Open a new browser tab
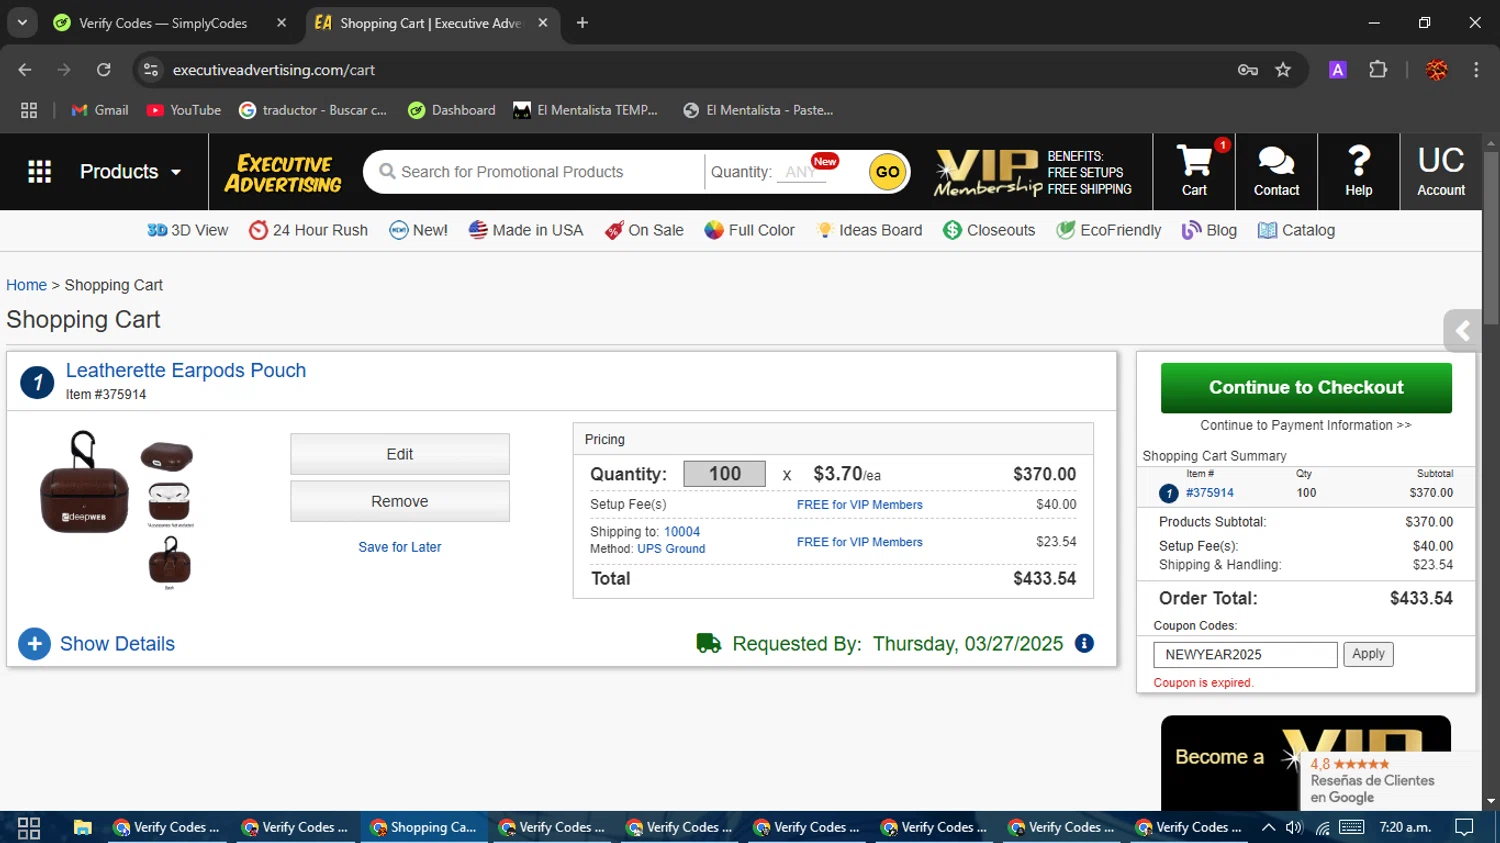 pyautogui.click(x=582, y=23)
